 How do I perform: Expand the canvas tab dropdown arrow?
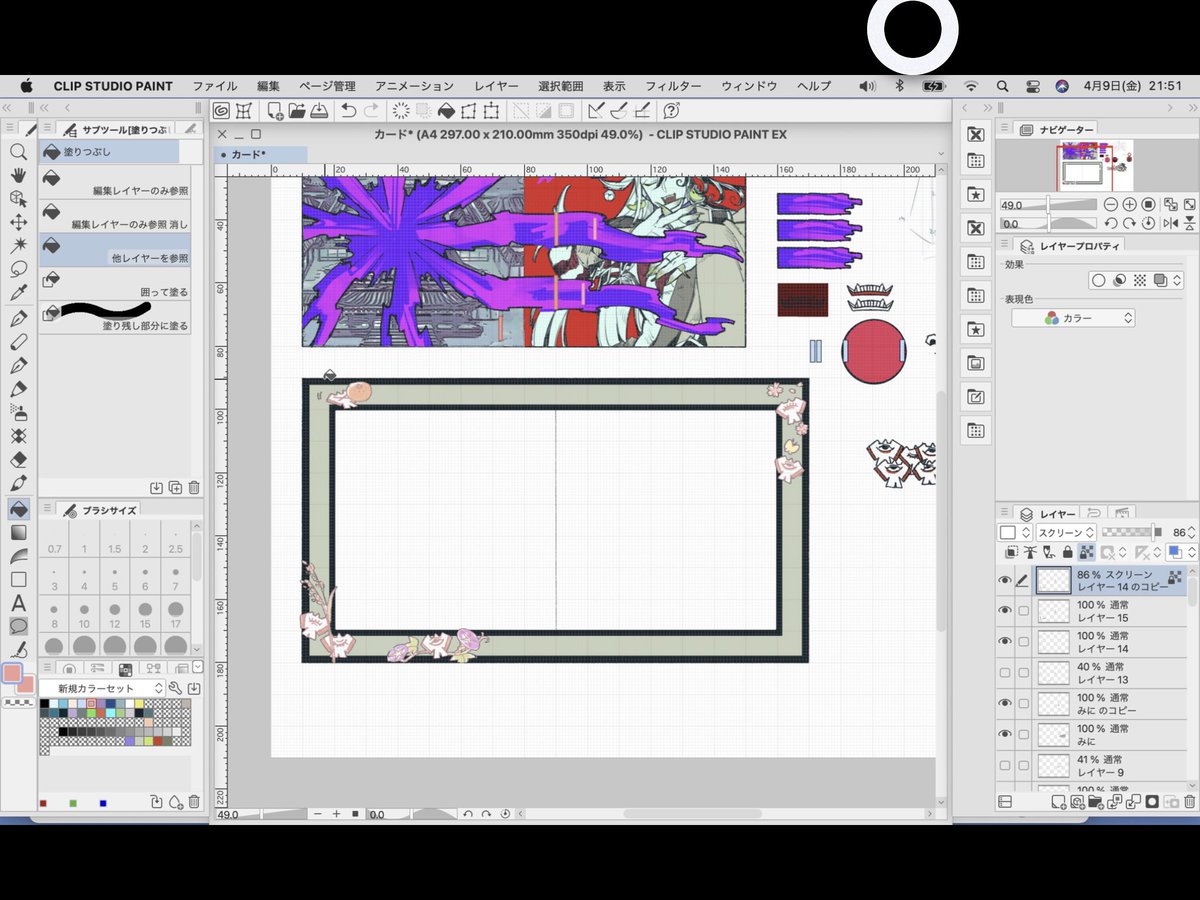(x=941, y=154)
